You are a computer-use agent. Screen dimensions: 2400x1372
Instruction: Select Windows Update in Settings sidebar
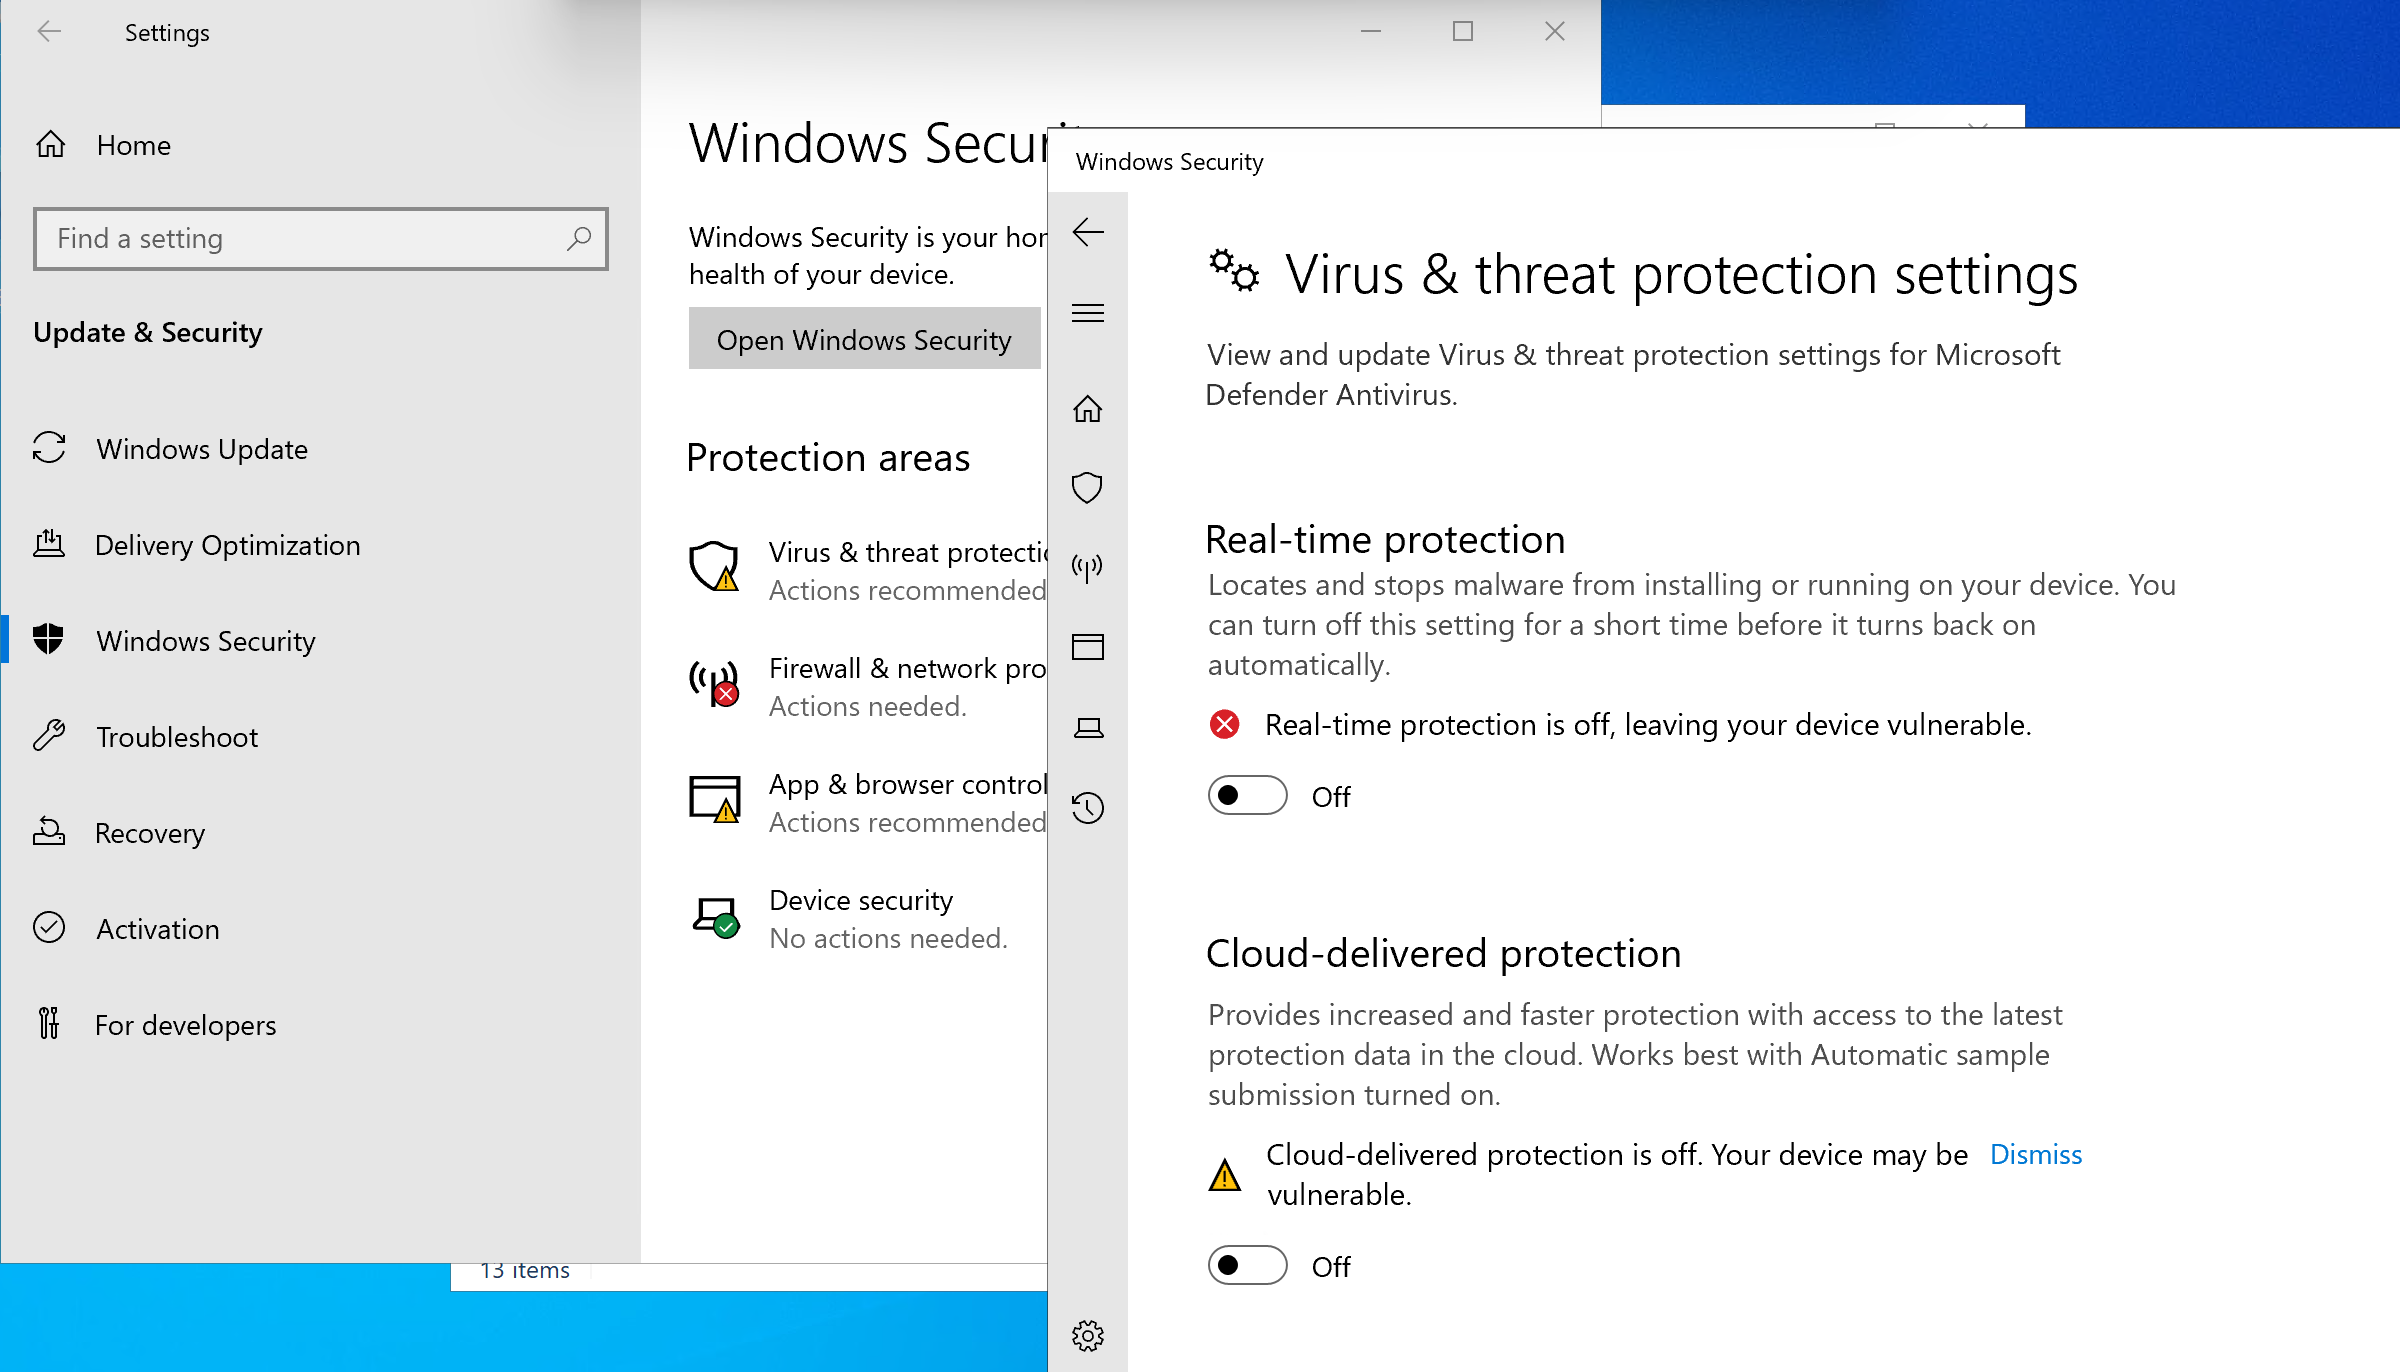[x=320, y=448]
